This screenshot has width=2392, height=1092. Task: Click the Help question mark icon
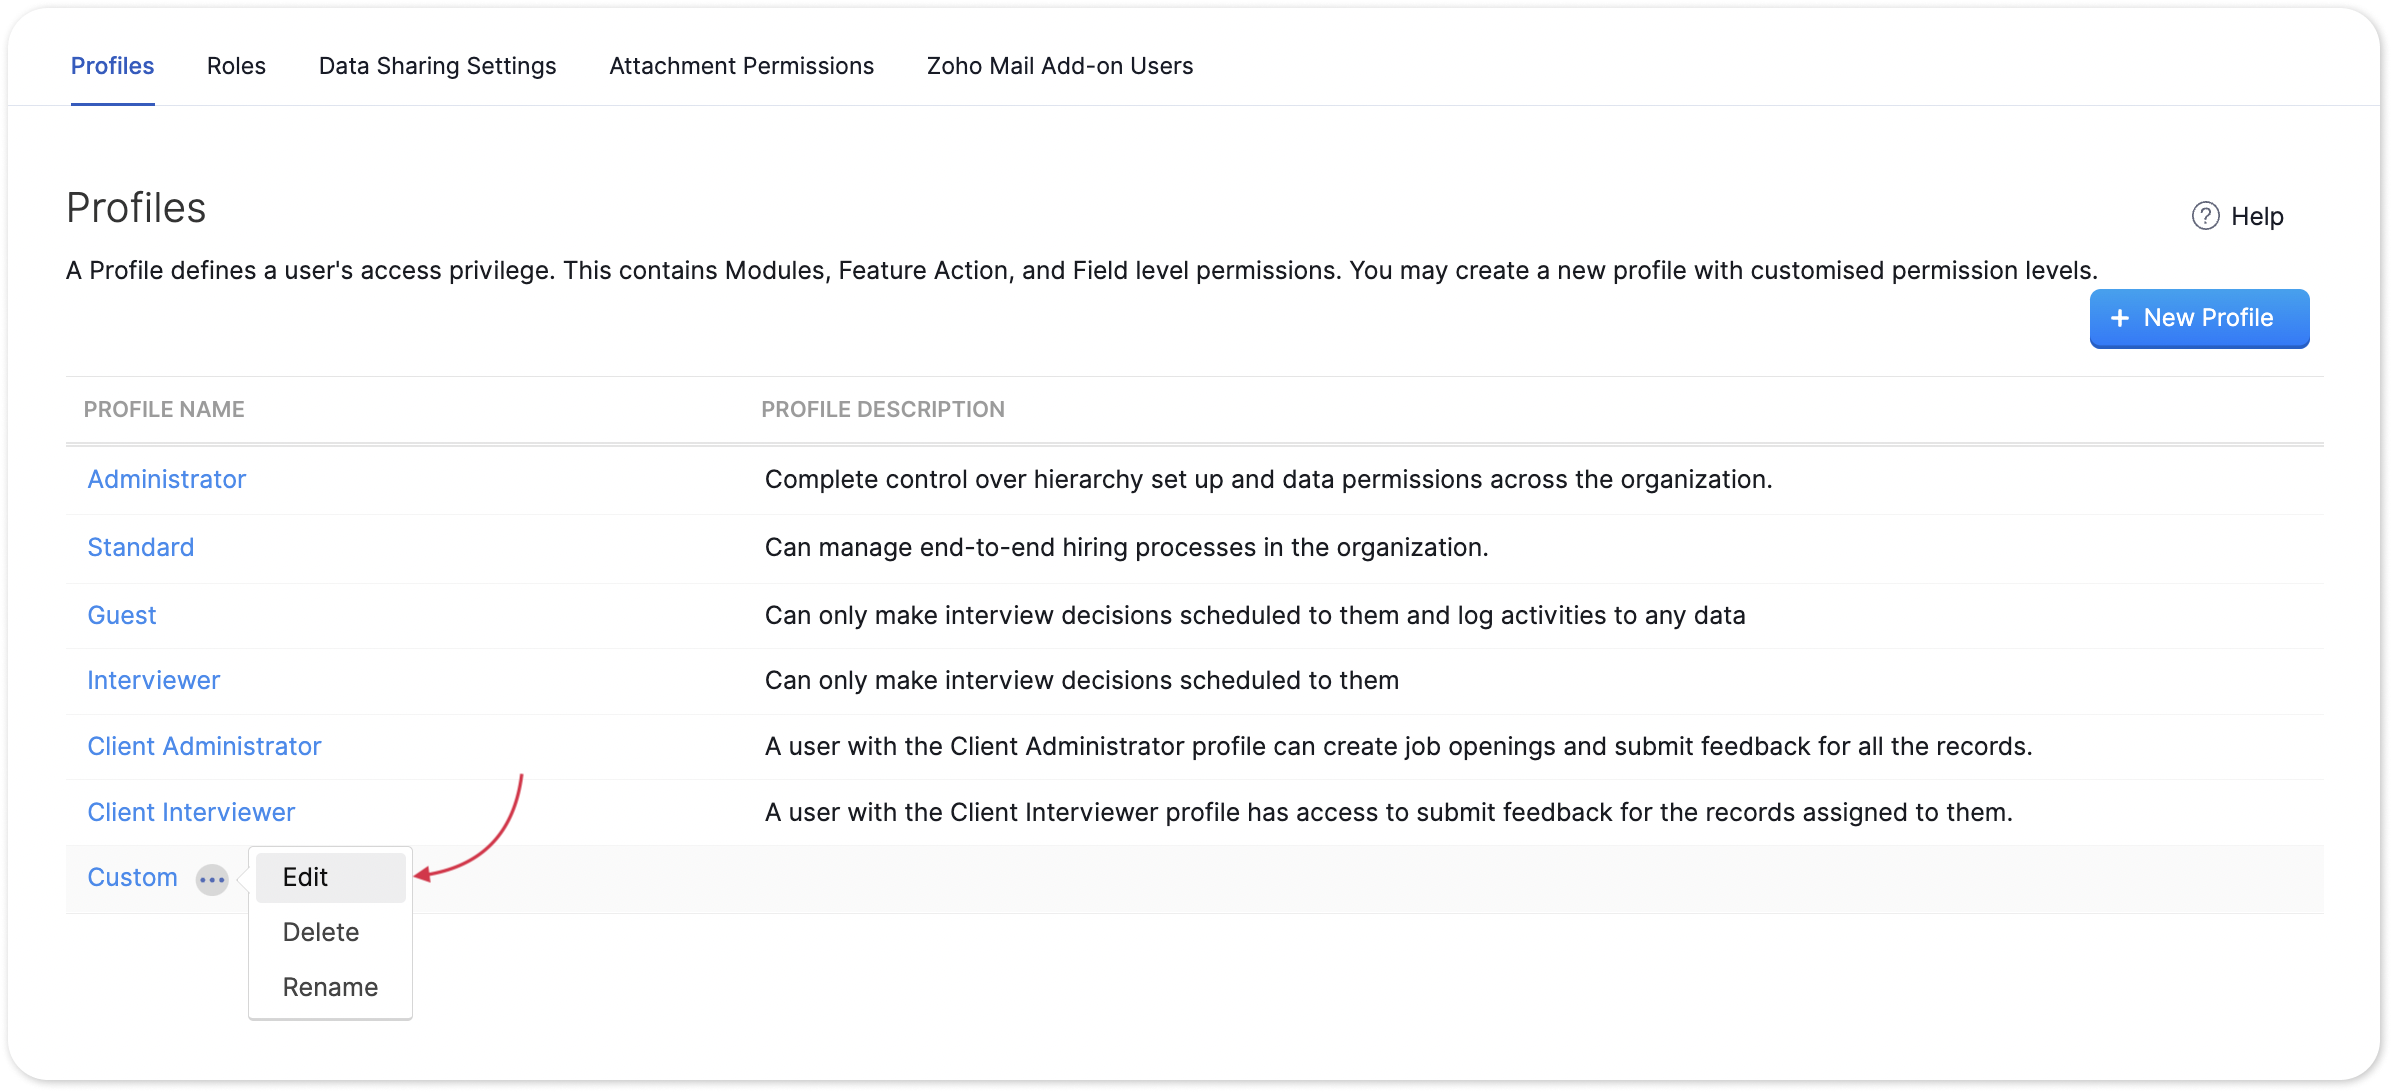click(x=2205, y=216)
